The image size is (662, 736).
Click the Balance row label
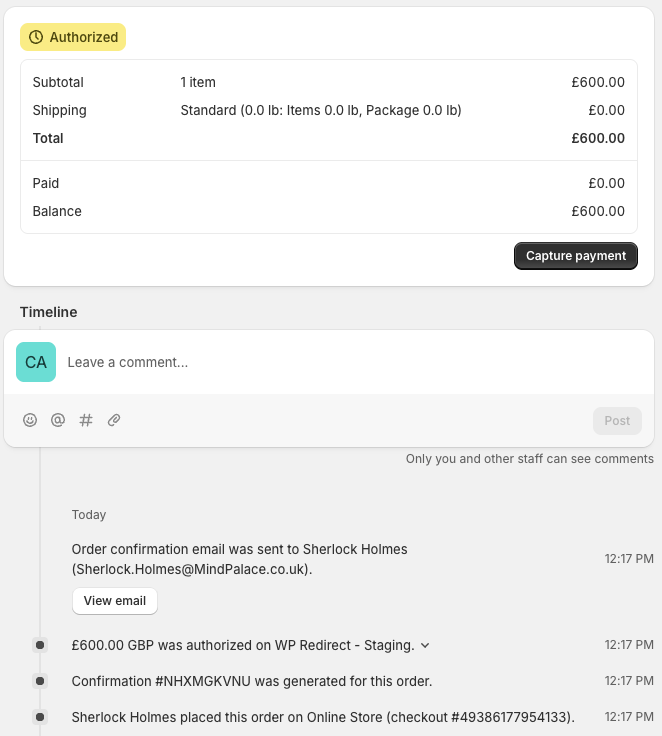tap(57, 211)
